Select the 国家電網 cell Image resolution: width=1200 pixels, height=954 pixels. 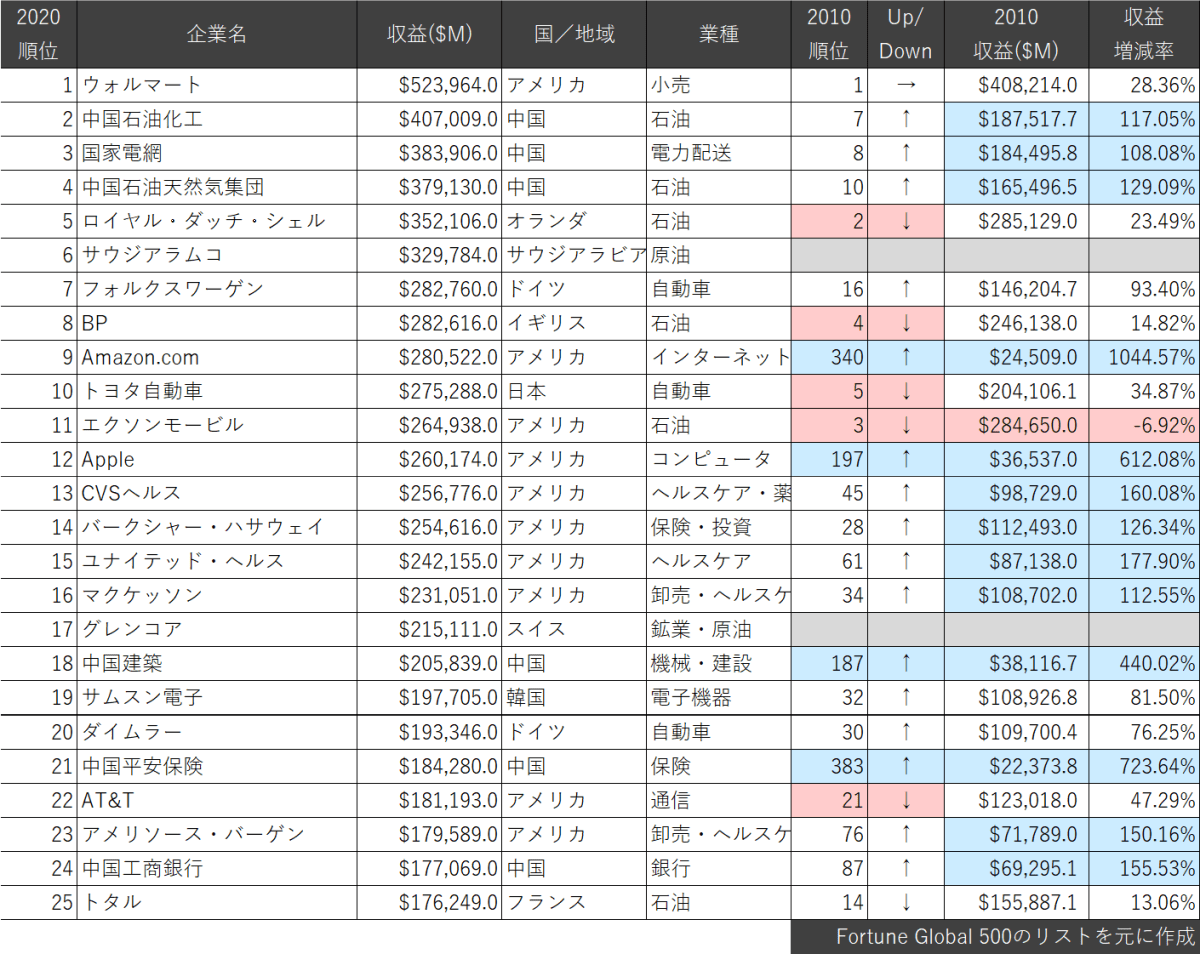click(x=216, y=153)
